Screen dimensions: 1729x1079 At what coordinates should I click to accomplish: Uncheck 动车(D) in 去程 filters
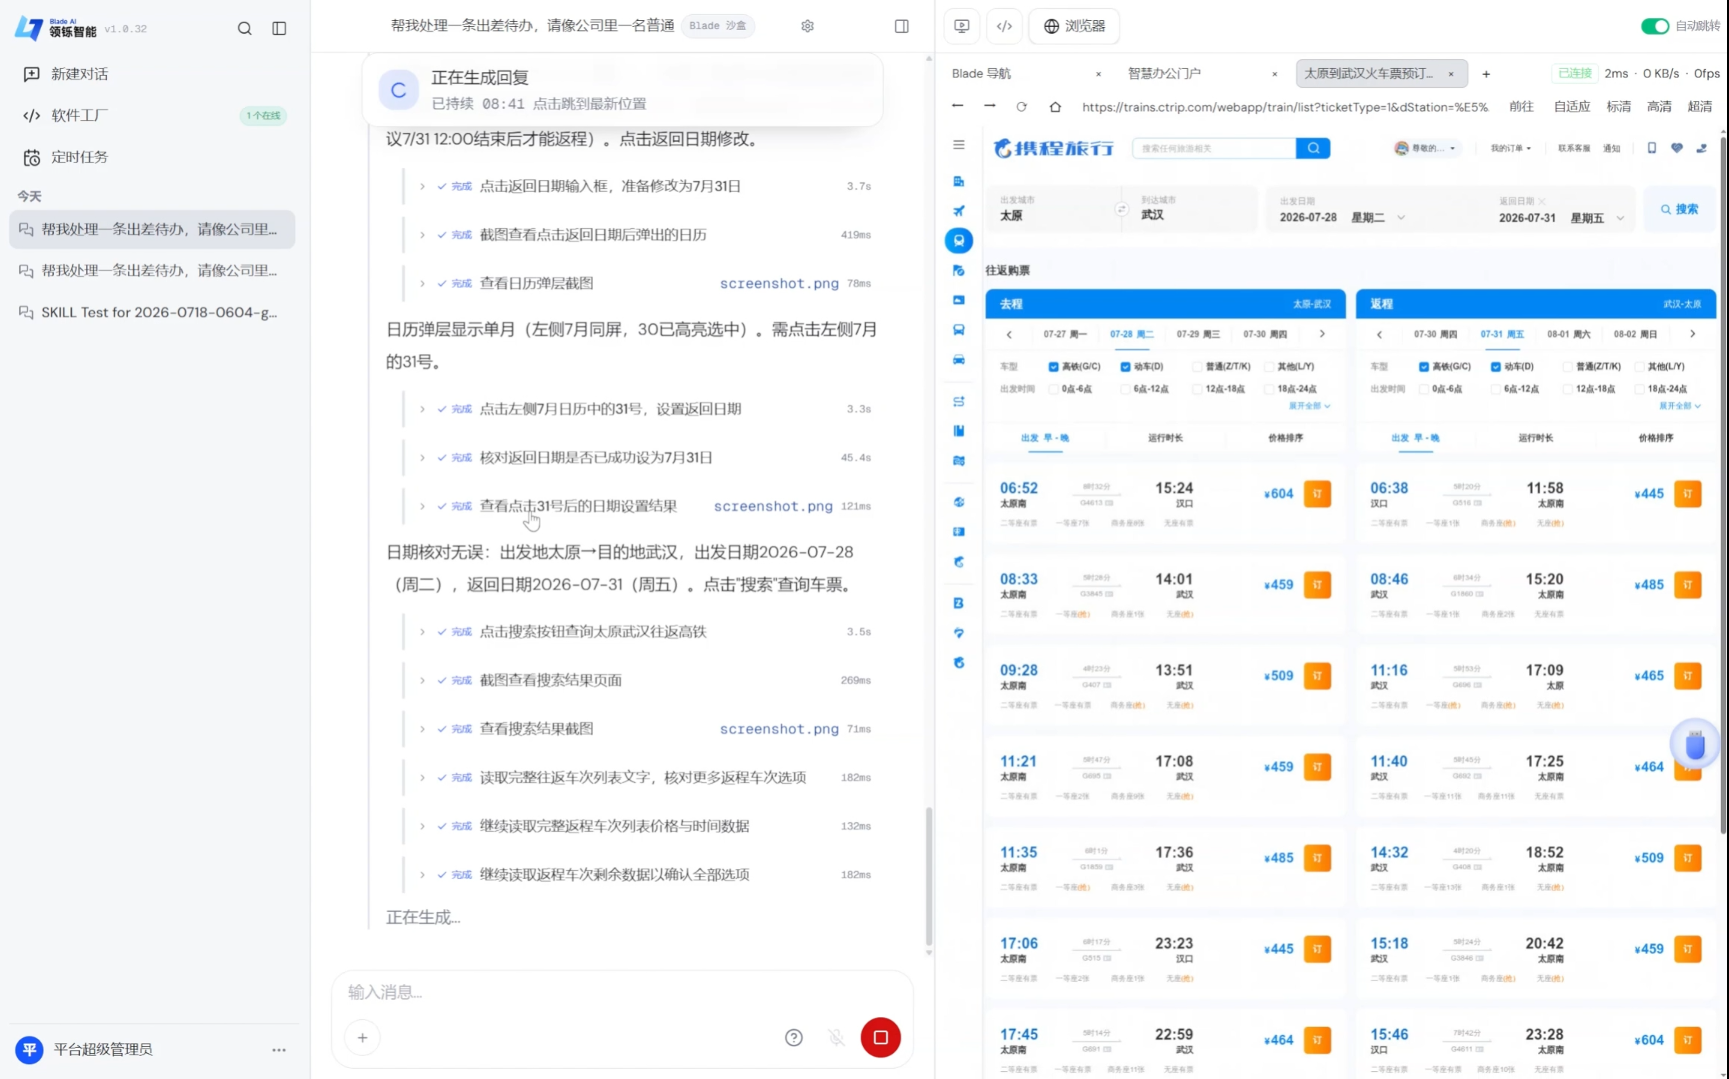pos(1125,366)
